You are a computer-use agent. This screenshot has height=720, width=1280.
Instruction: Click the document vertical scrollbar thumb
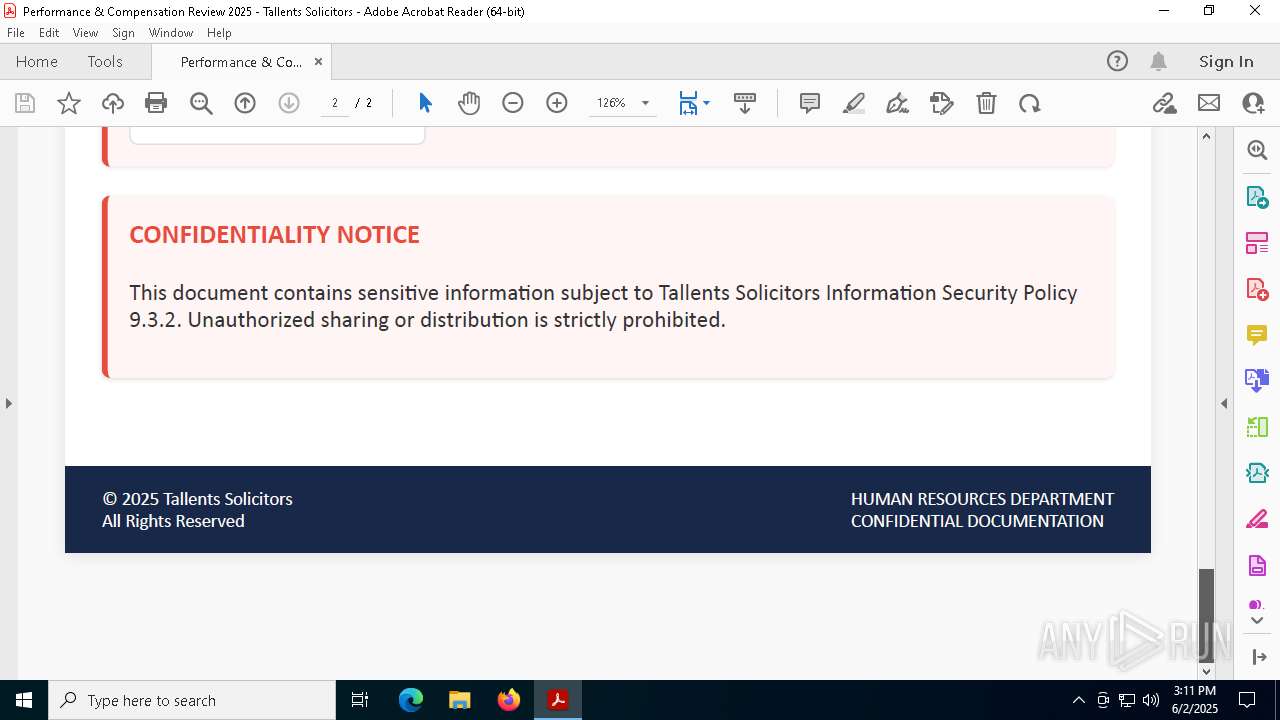tap(1206, 615)
